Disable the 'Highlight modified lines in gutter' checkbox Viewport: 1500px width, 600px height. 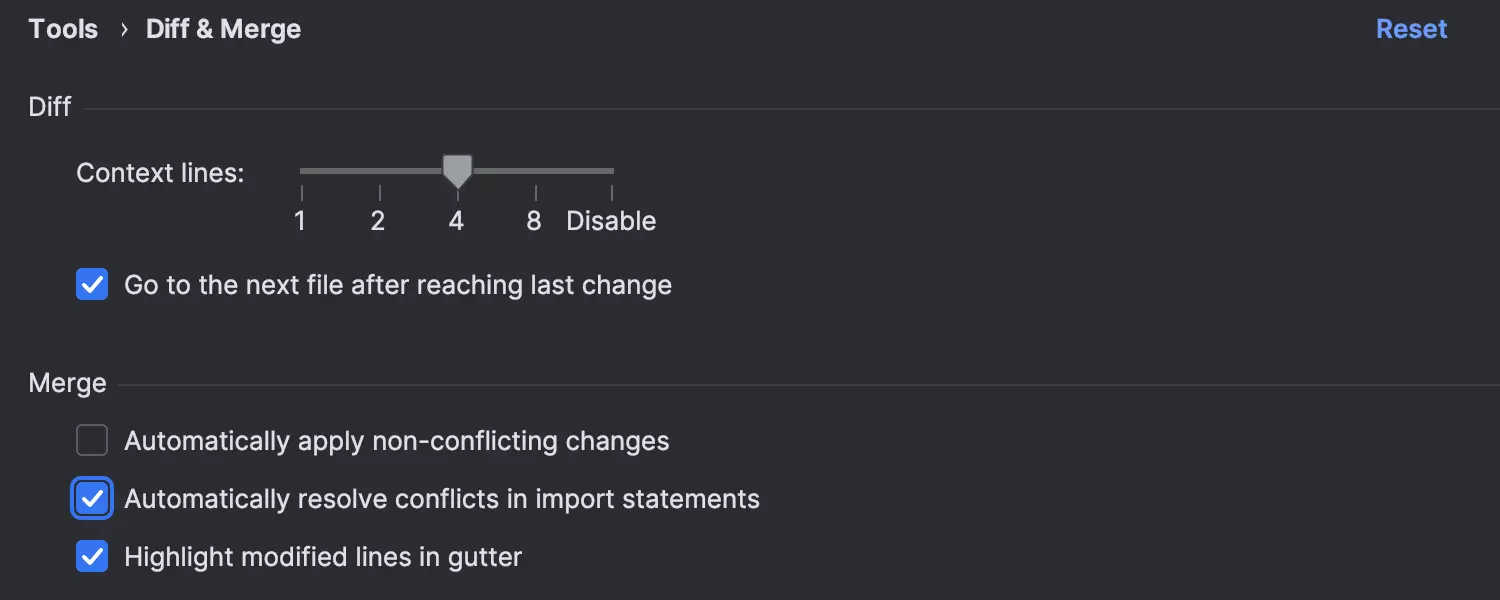(92, 557)
